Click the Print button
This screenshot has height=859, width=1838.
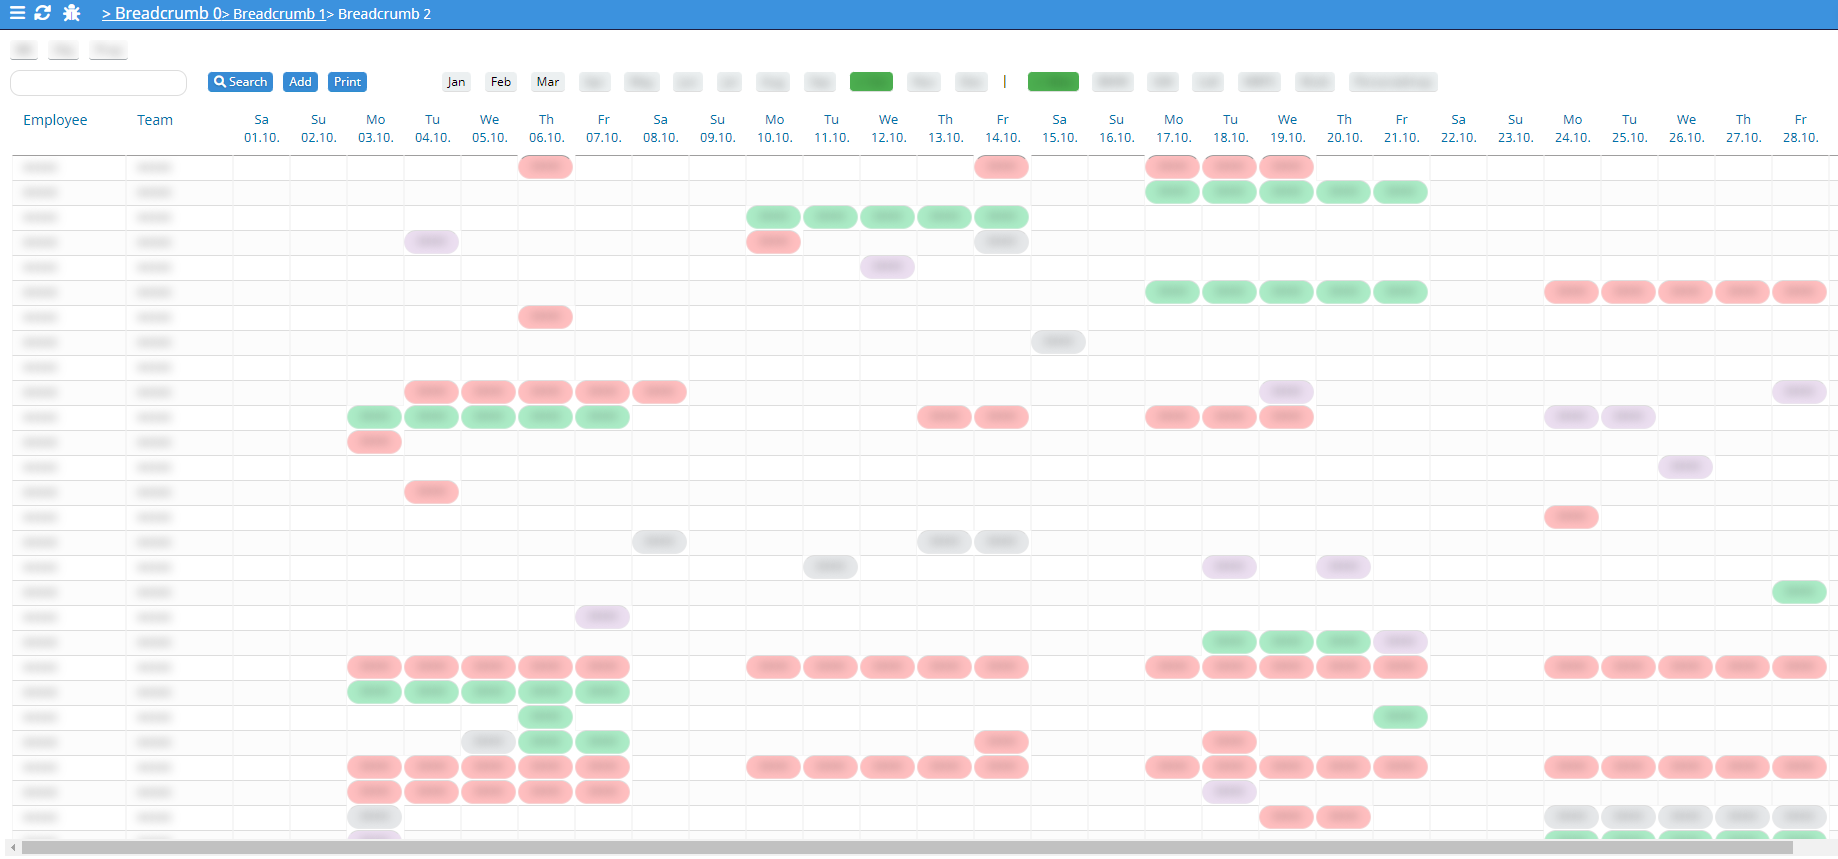[347, 82]
